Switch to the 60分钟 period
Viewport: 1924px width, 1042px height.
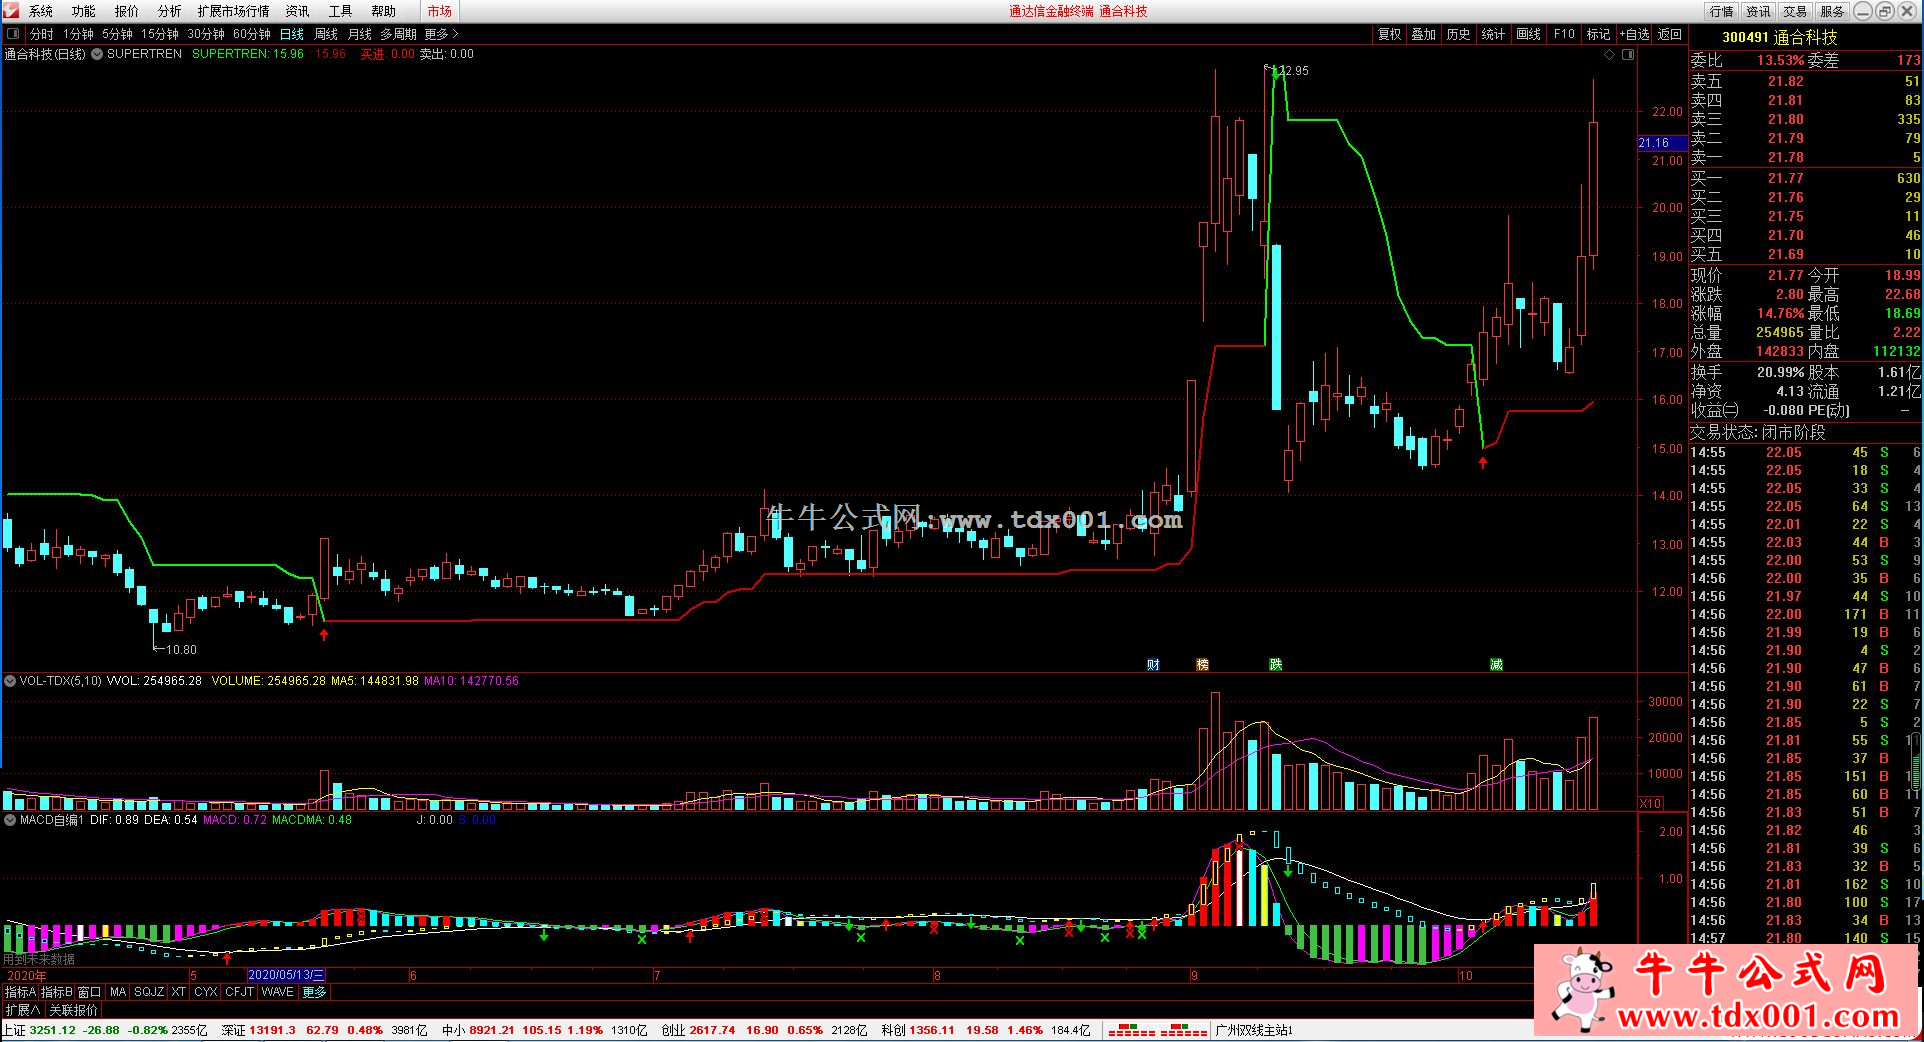tap(252, 34)
